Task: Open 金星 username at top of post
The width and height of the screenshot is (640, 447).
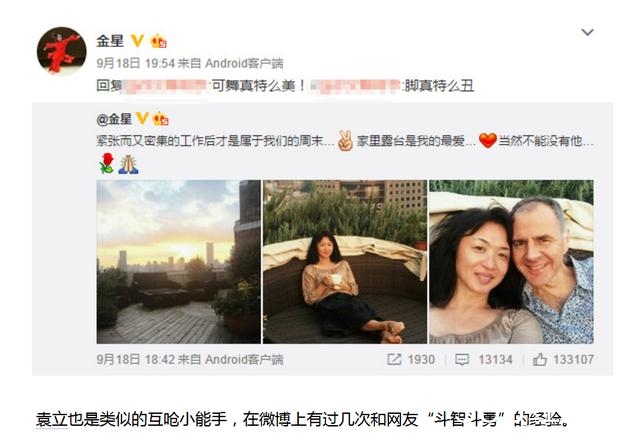Action: (x=110, y=41)
